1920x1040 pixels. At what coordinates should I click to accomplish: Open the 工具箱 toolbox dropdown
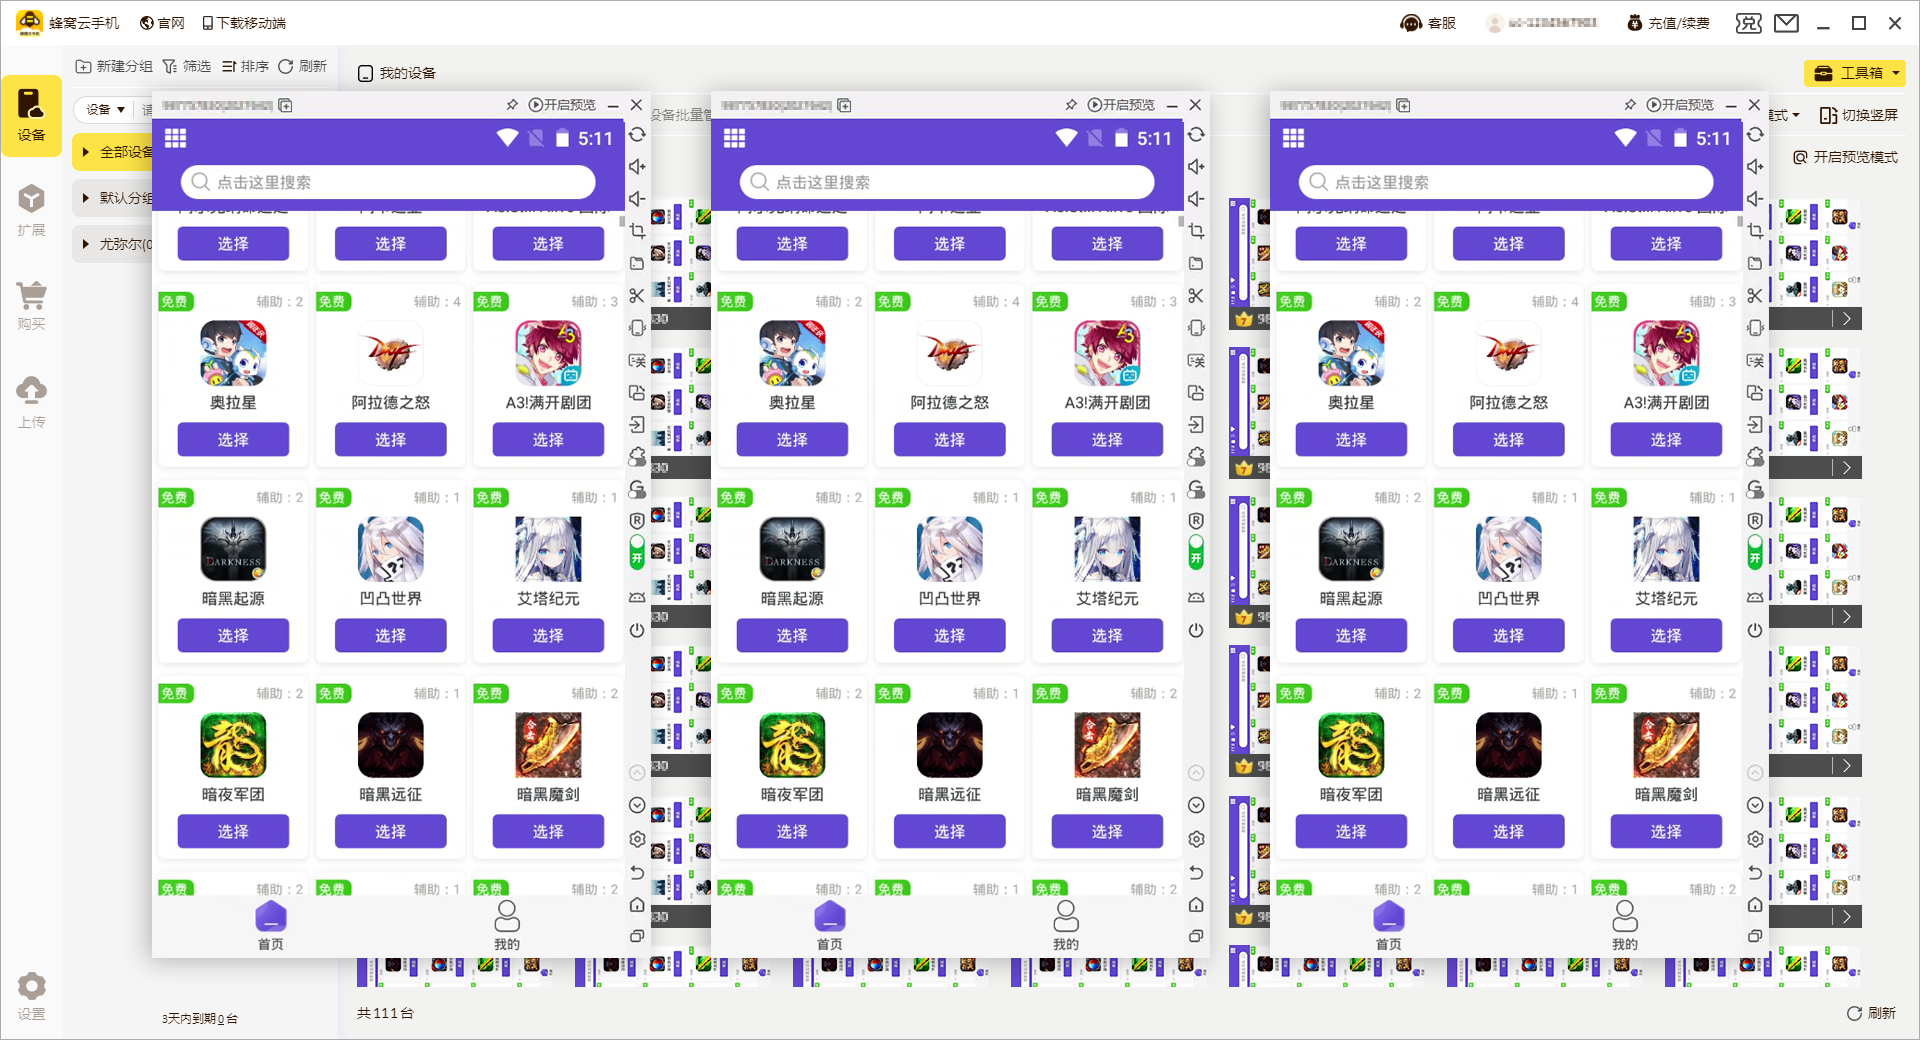[x=1854, y=73]
